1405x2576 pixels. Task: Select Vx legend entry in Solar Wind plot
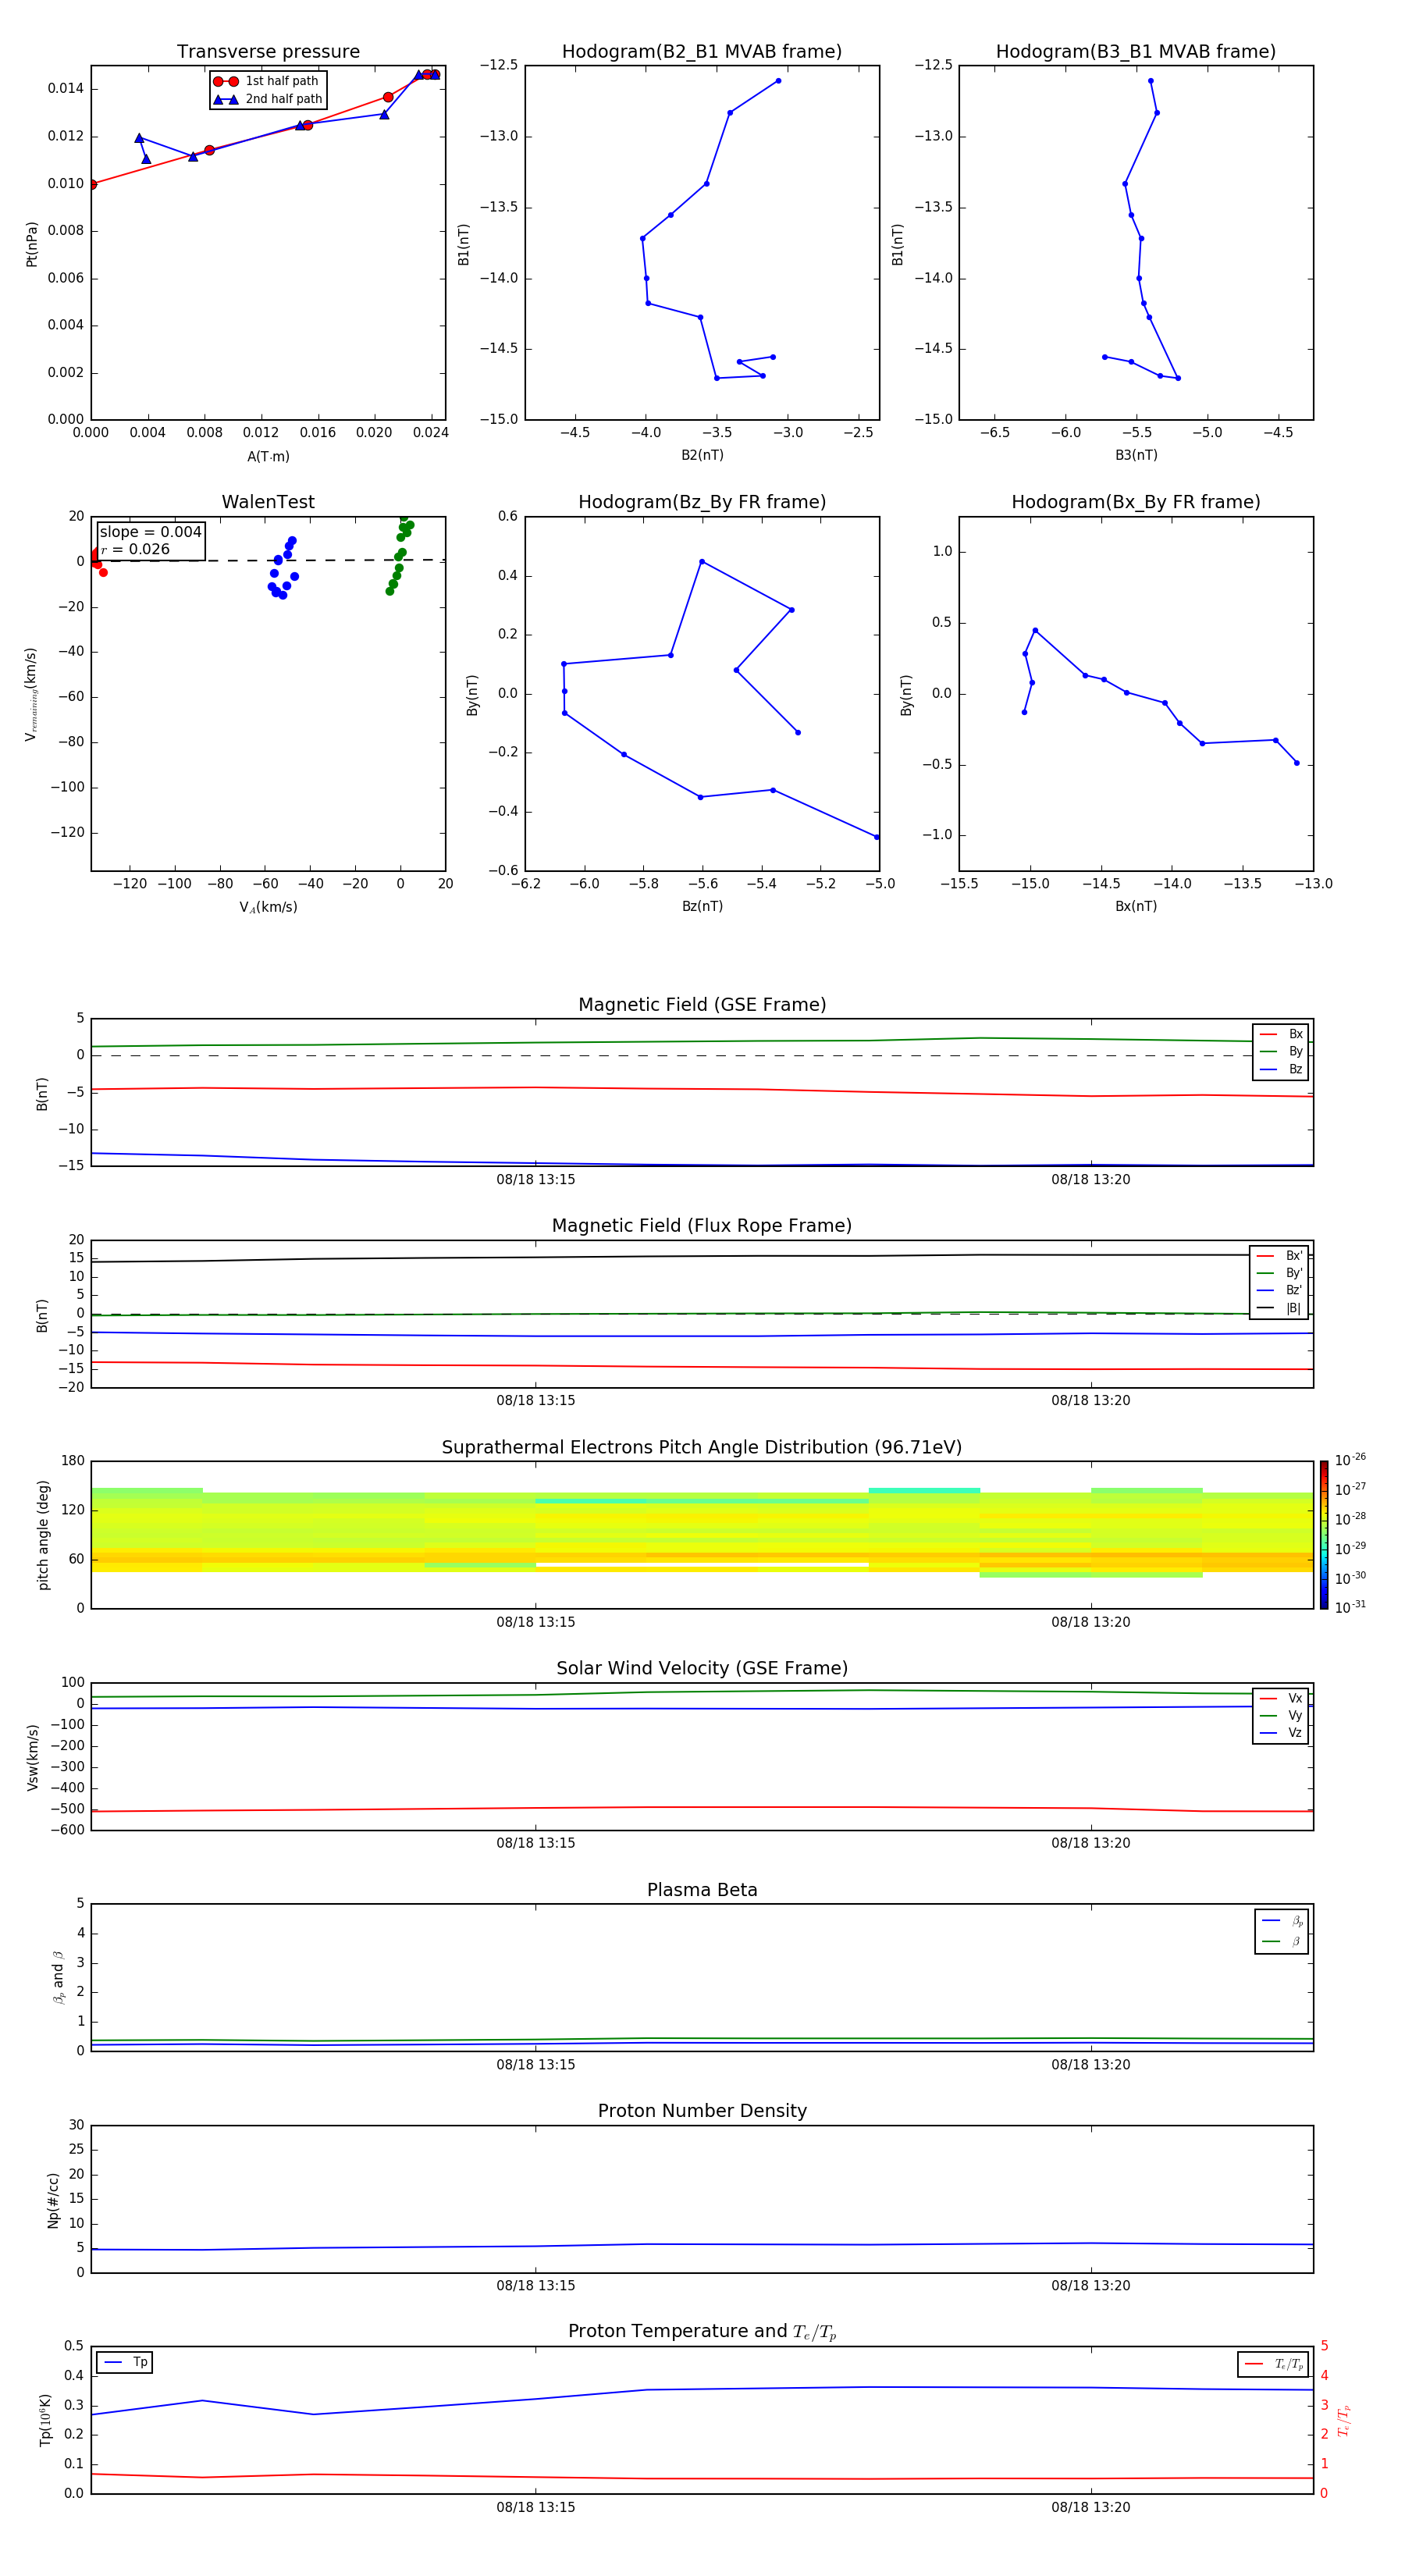pos(1281,1699)
